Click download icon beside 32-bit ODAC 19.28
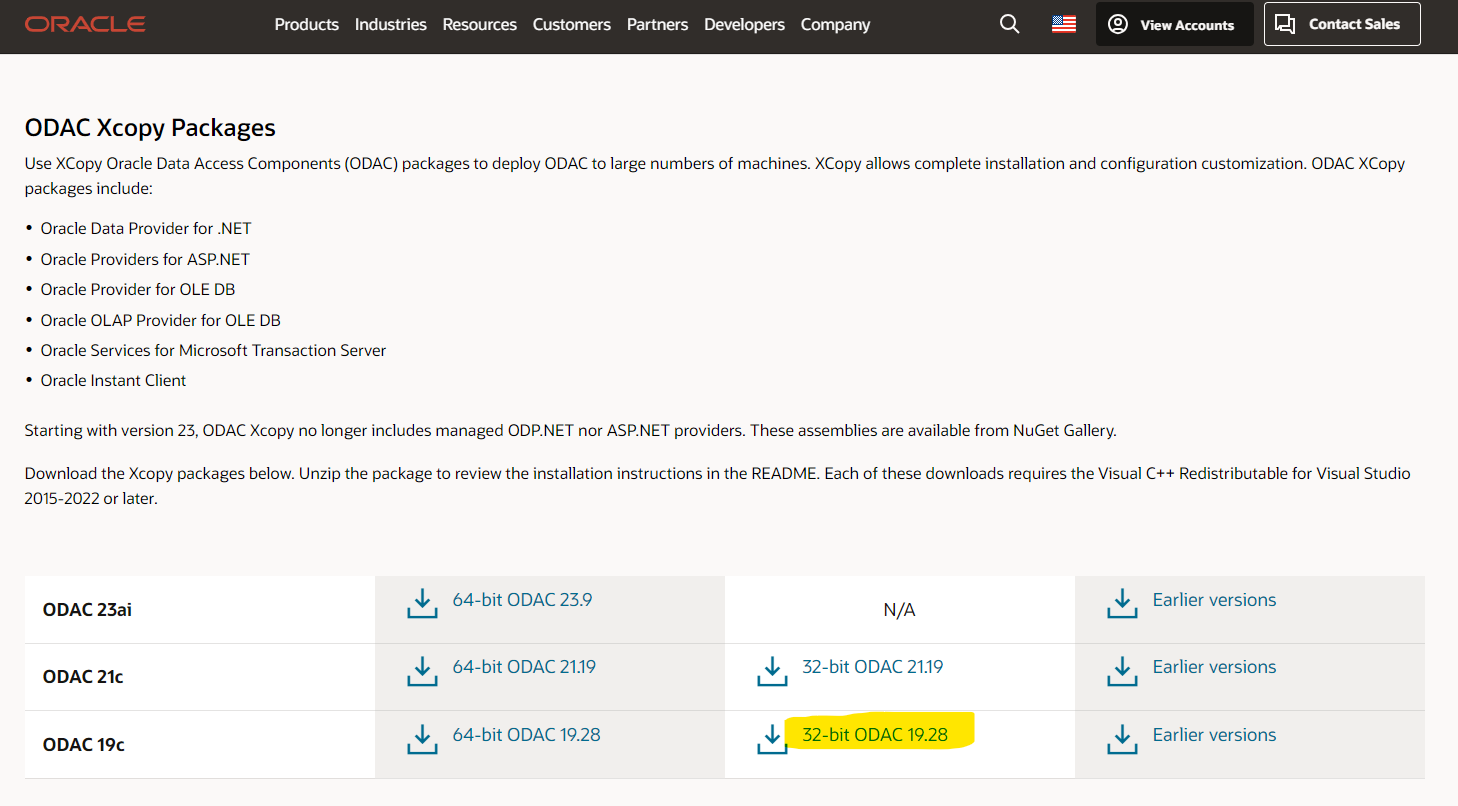The height and width of the screenshot is (806, 1458). tap(772, 738)
